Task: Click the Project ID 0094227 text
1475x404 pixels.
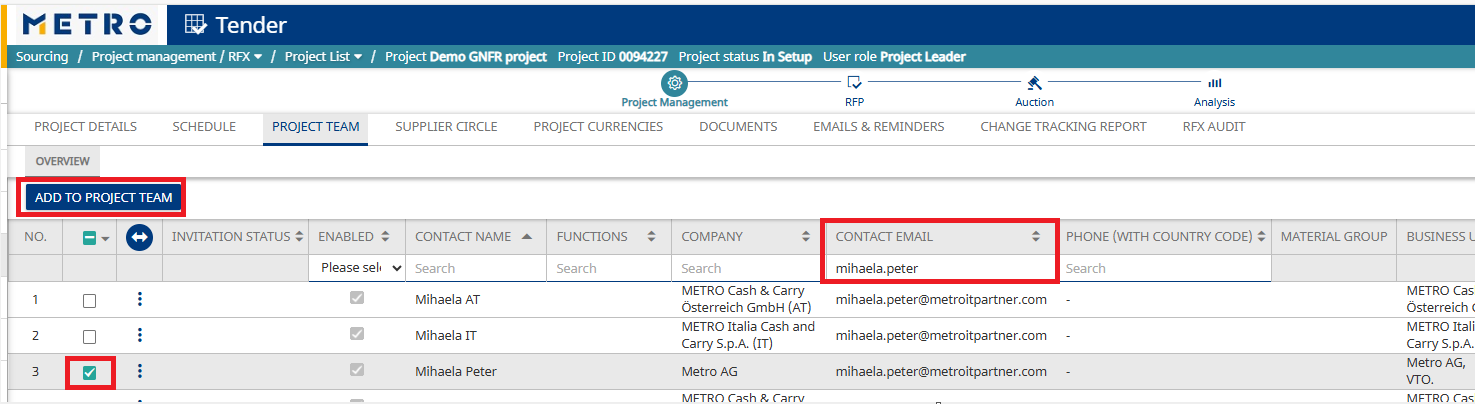Action: (613, 57)
